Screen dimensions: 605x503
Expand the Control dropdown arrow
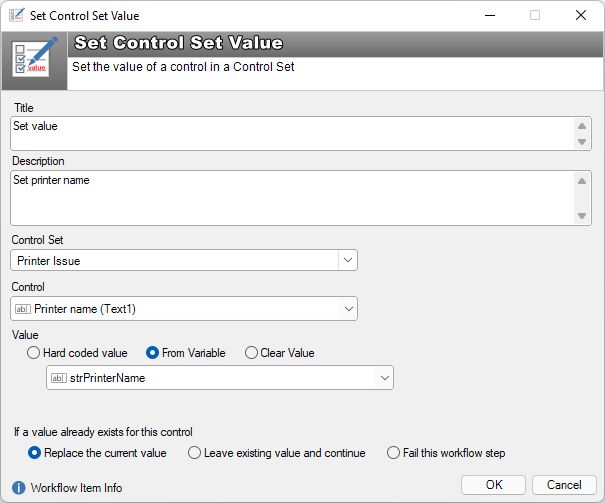(x=348, y=309)
